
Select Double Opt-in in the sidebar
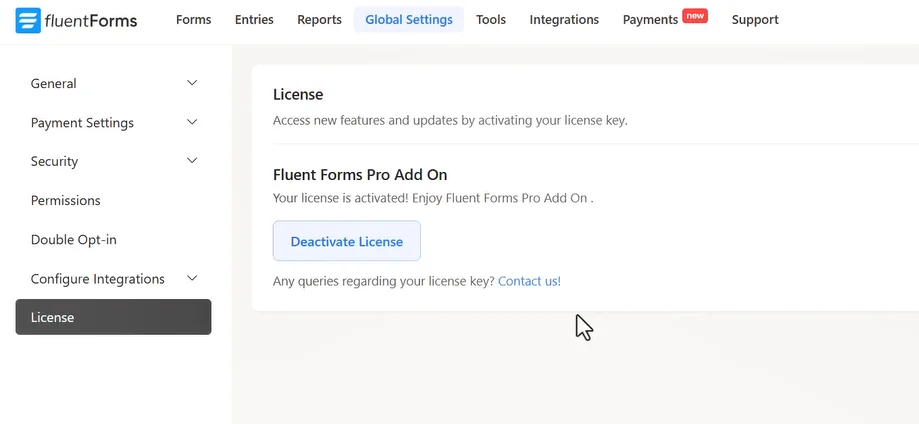tap(74, 240)
